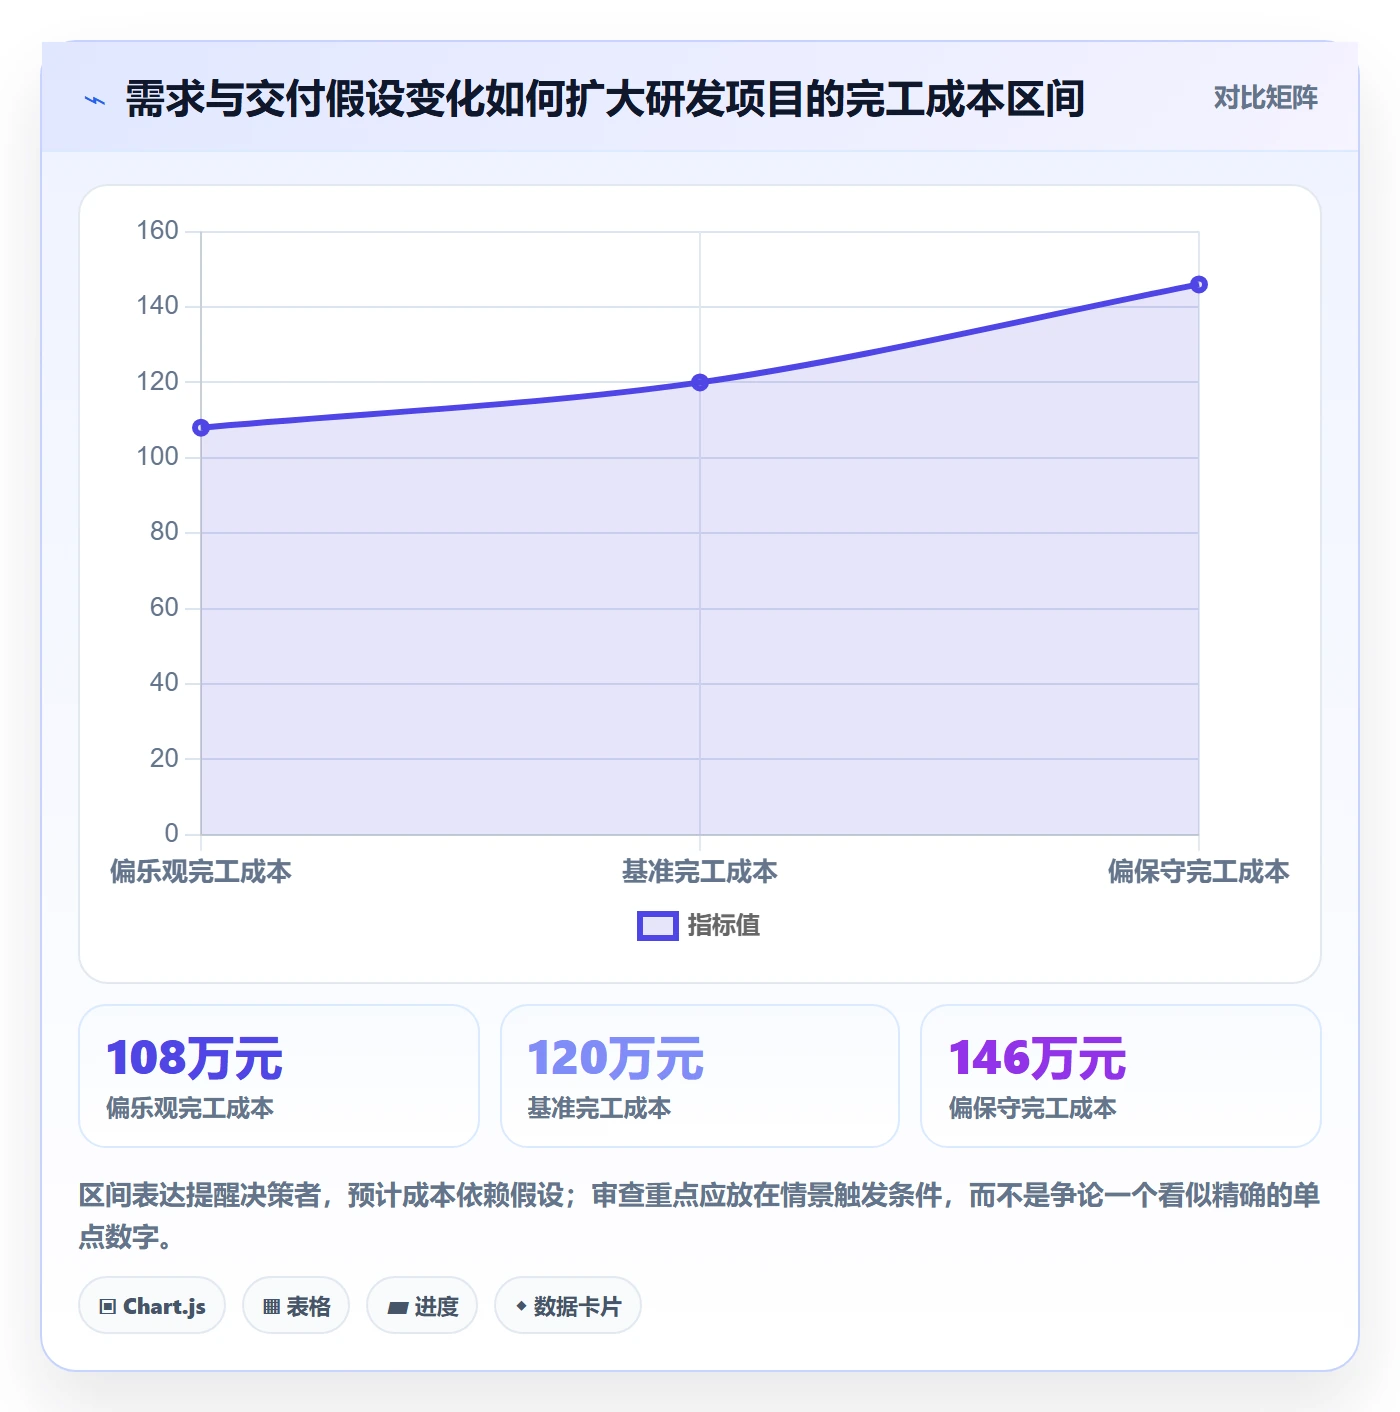Click the 108万元 card value

click(195, 1058)
